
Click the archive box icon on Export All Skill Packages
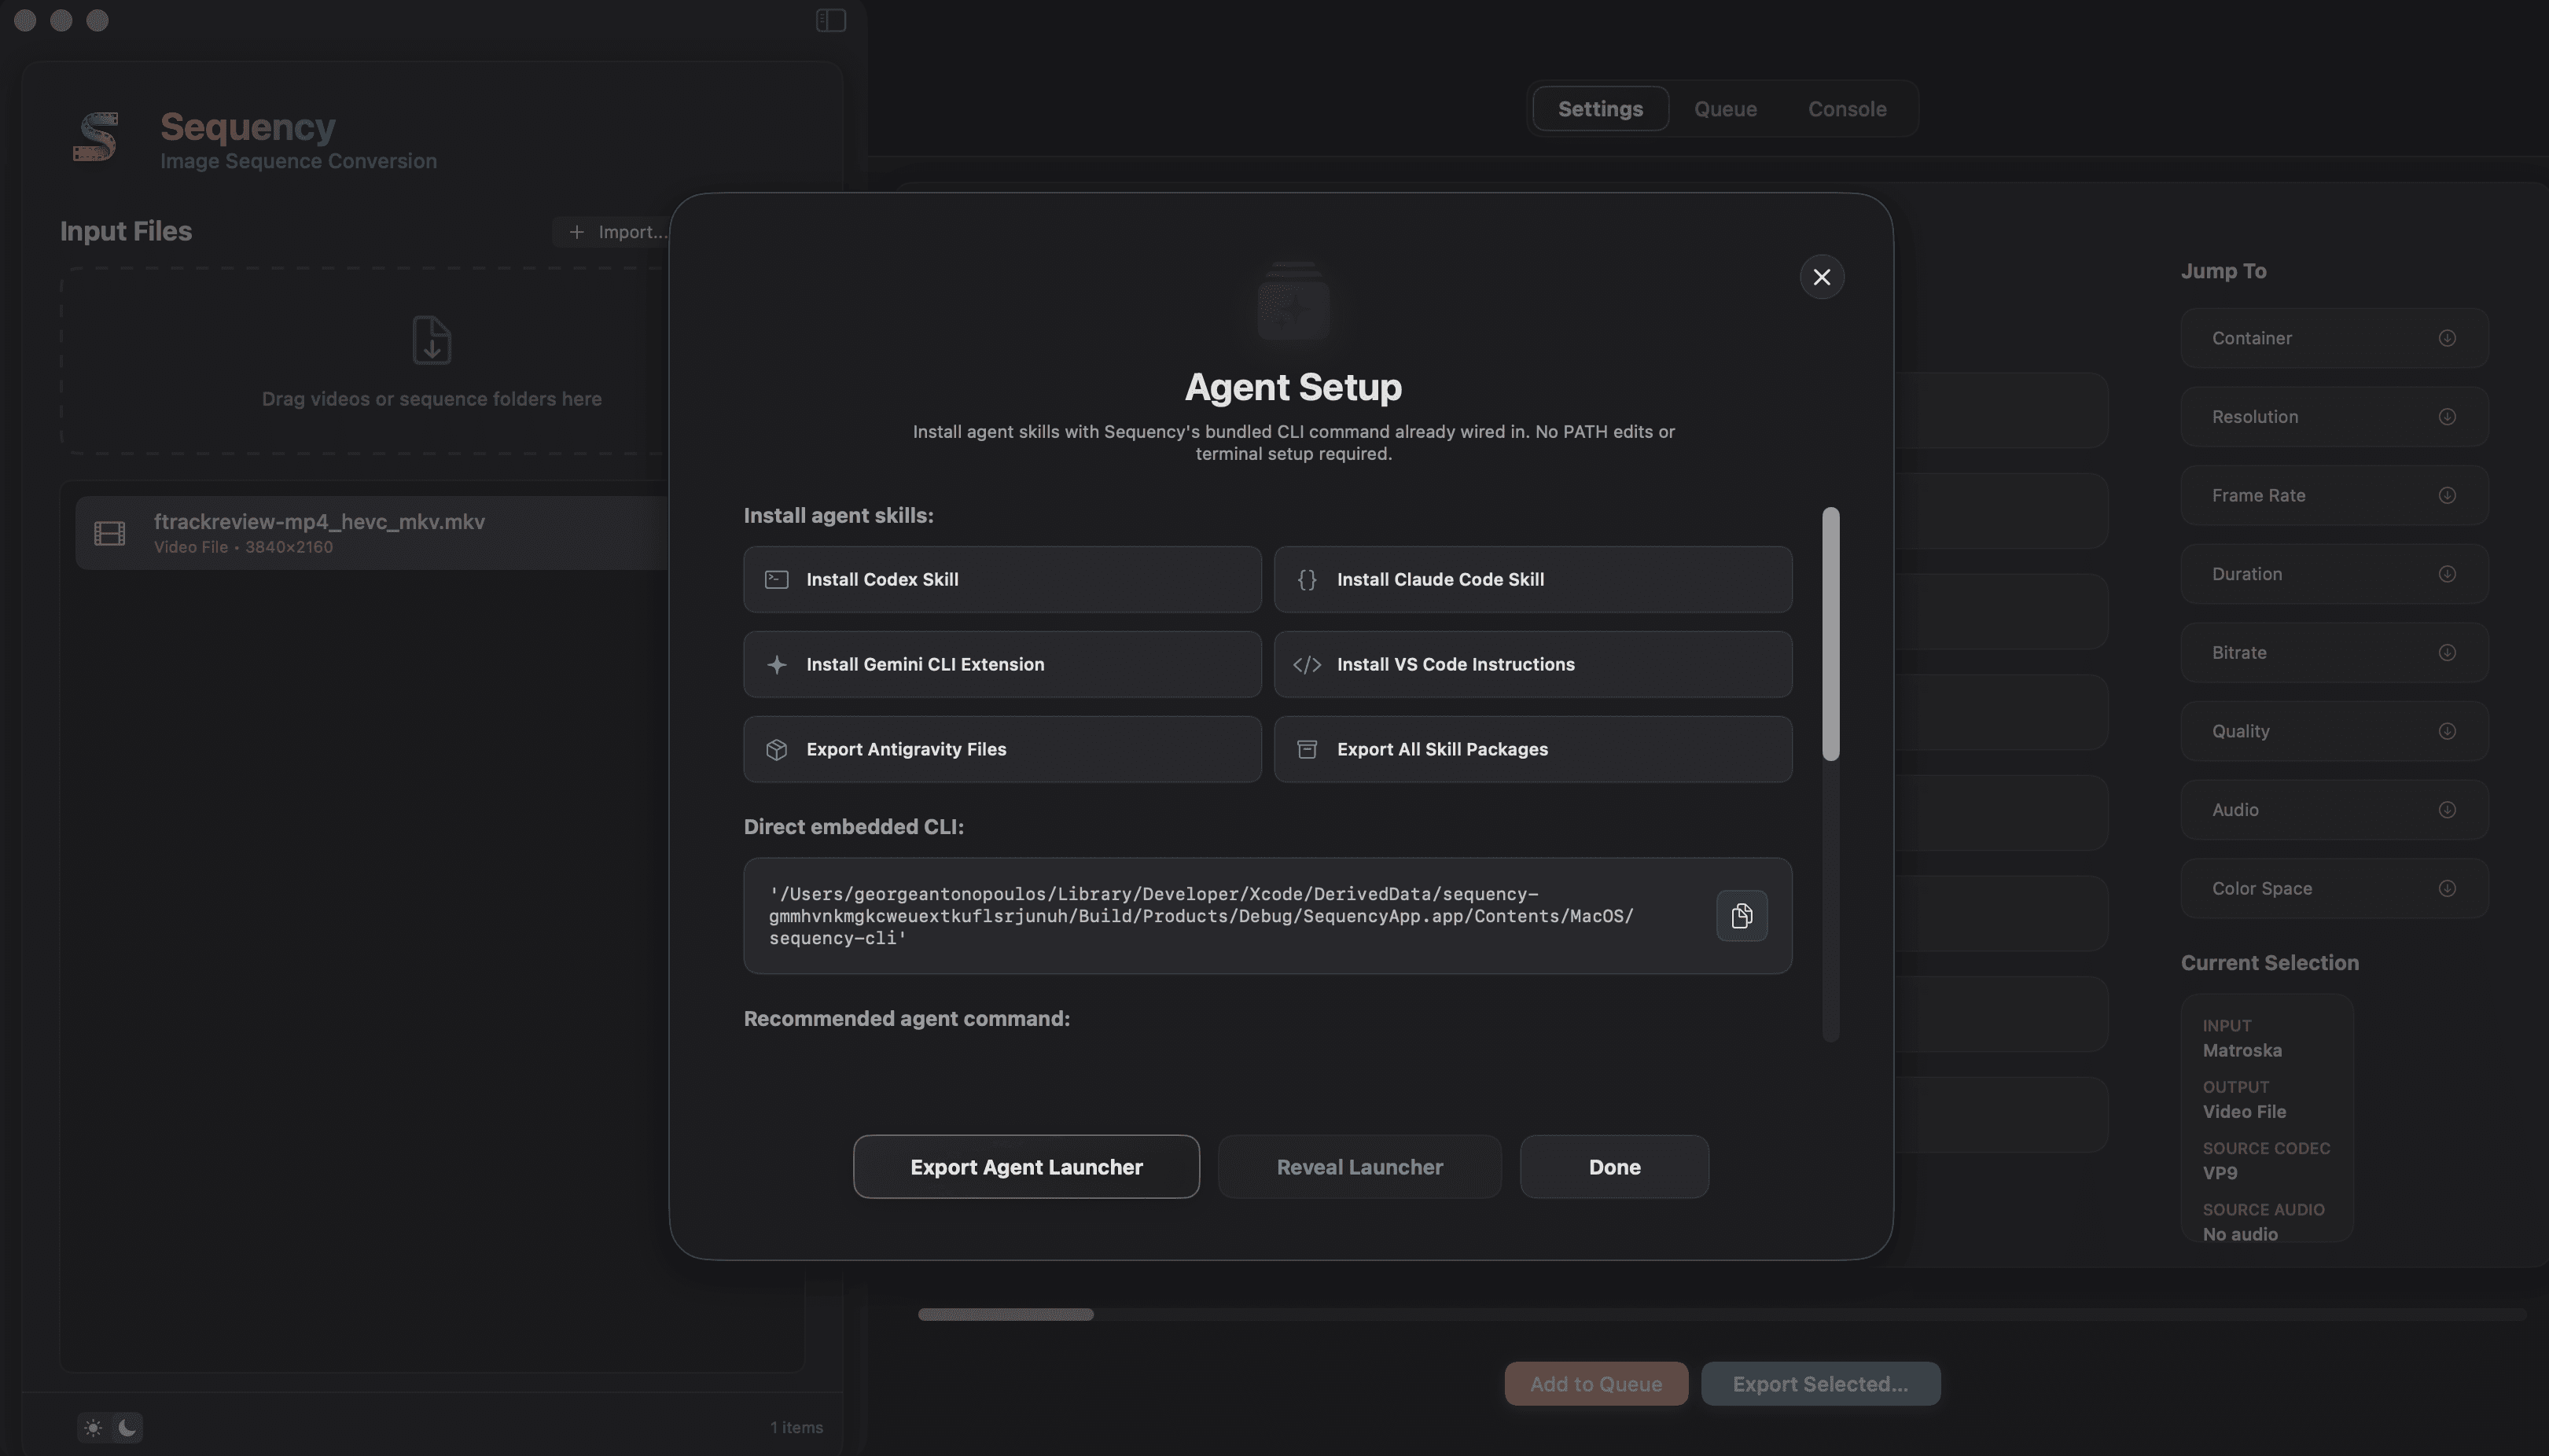pyautogui.click(x=1307, y=749)
